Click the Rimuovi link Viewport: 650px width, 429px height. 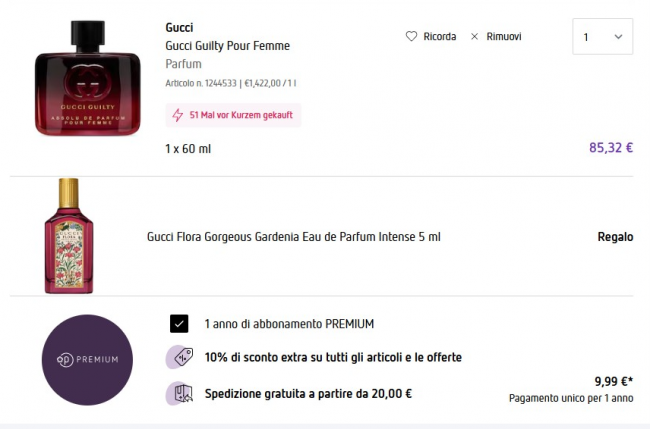coord(503,37)
